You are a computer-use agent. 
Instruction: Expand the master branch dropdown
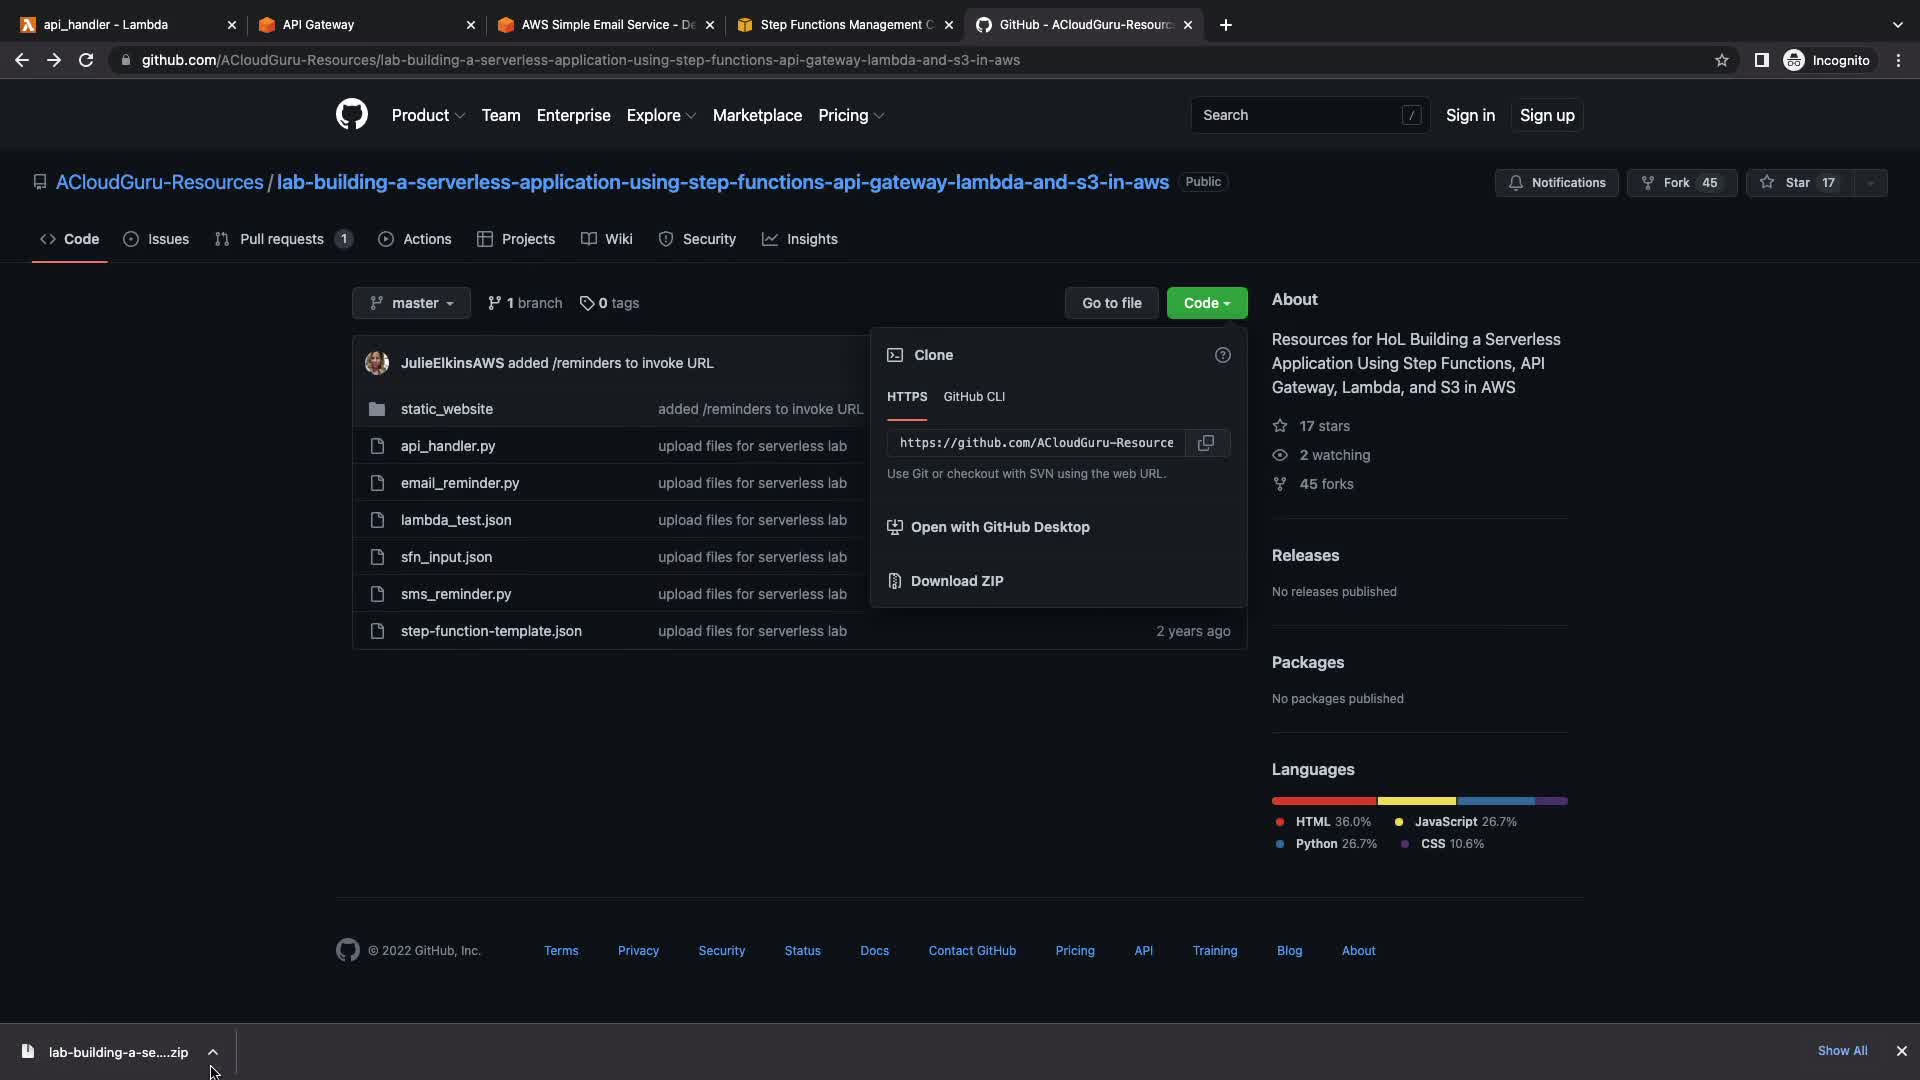pos(411,303)
